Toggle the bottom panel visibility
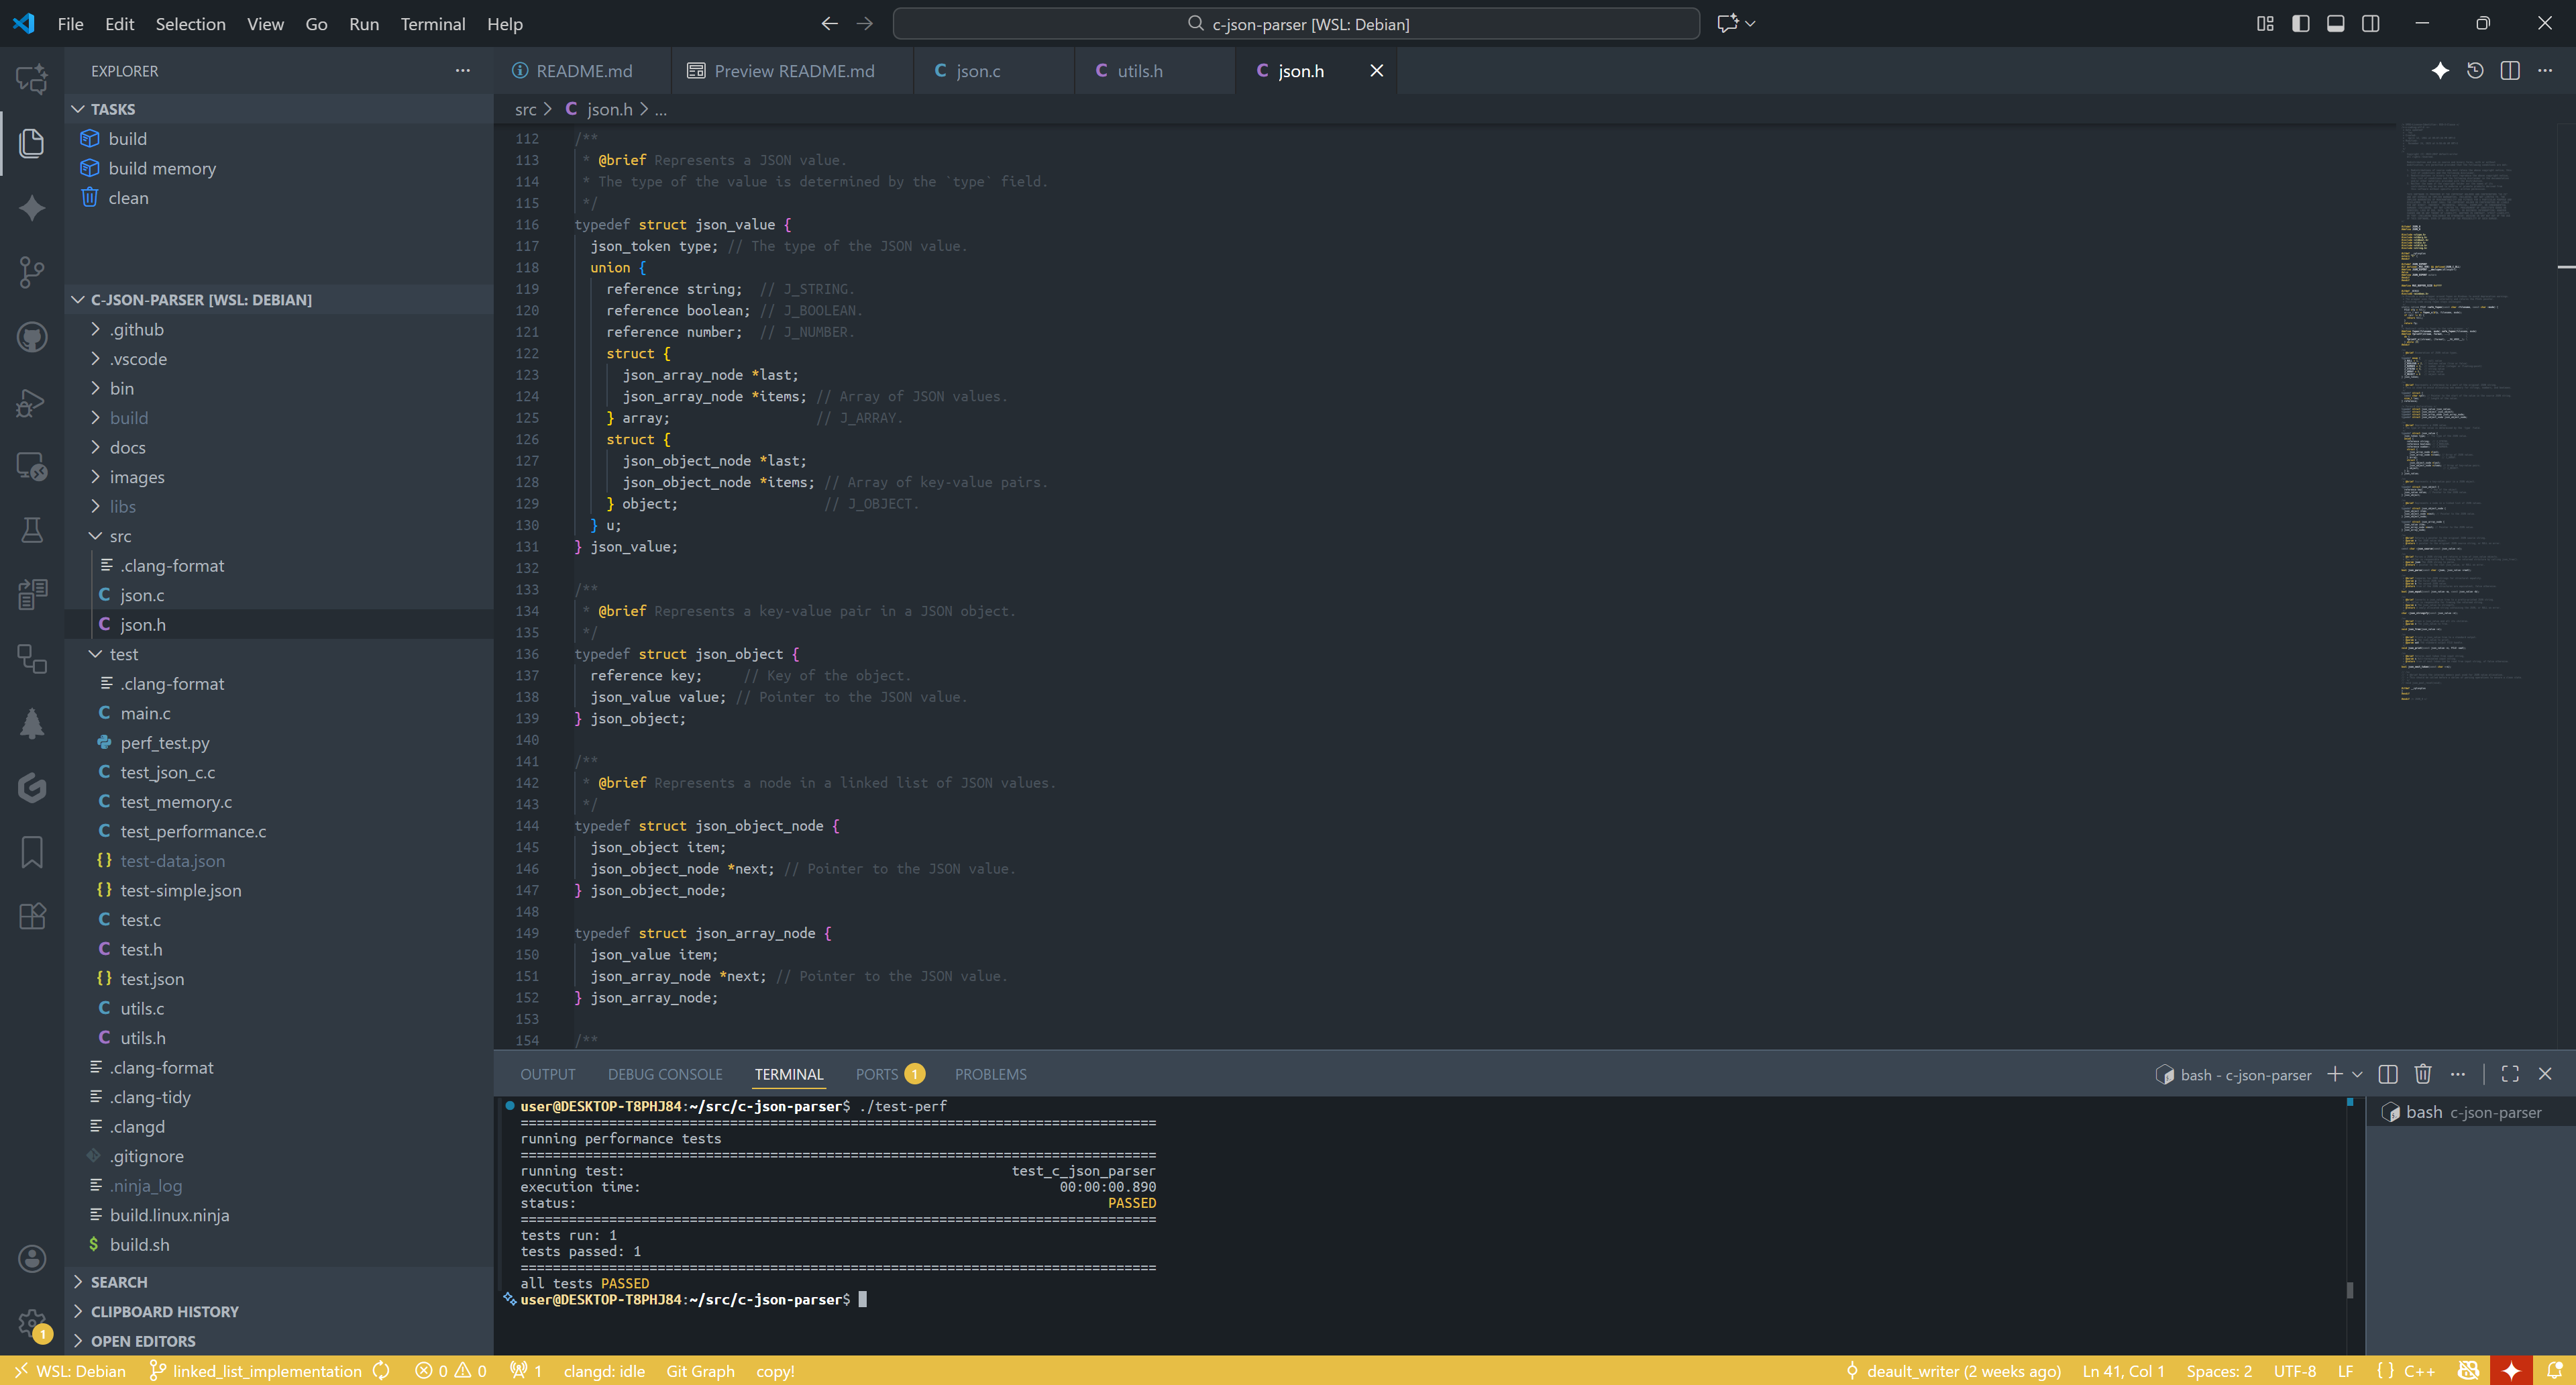Viewport: 2576px width, 1385px height. click(2335, 23)
